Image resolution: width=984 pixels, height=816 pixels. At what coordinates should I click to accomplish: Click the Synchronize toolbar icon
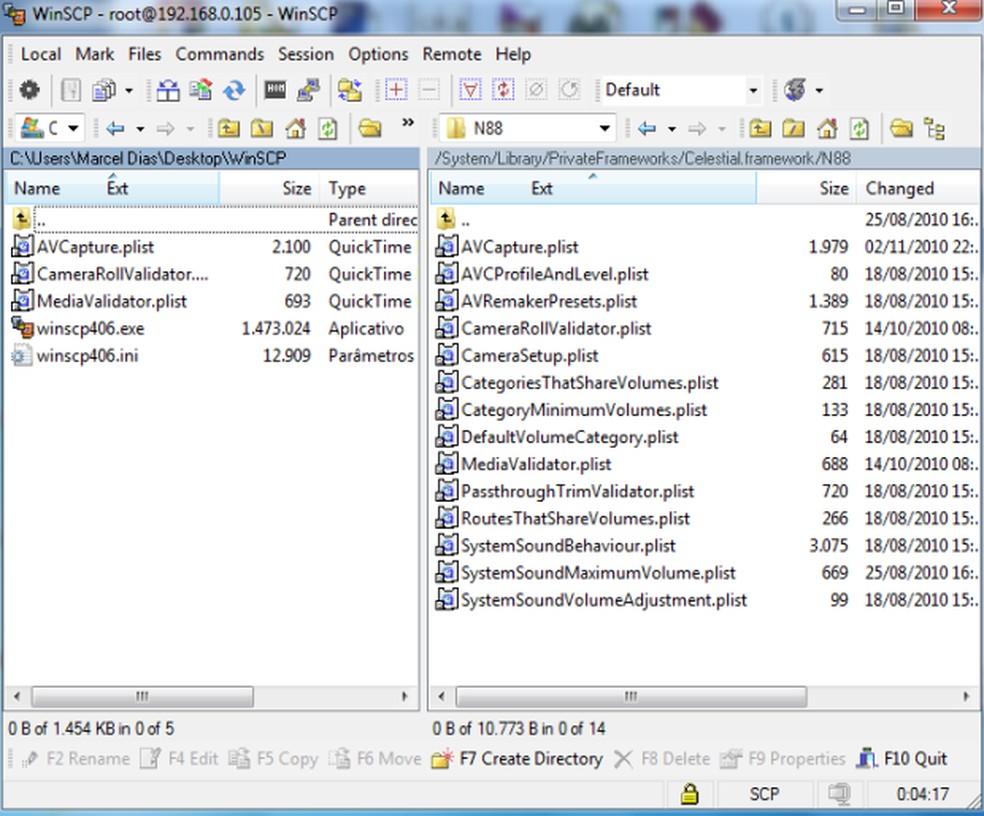[x=201, y=90]
